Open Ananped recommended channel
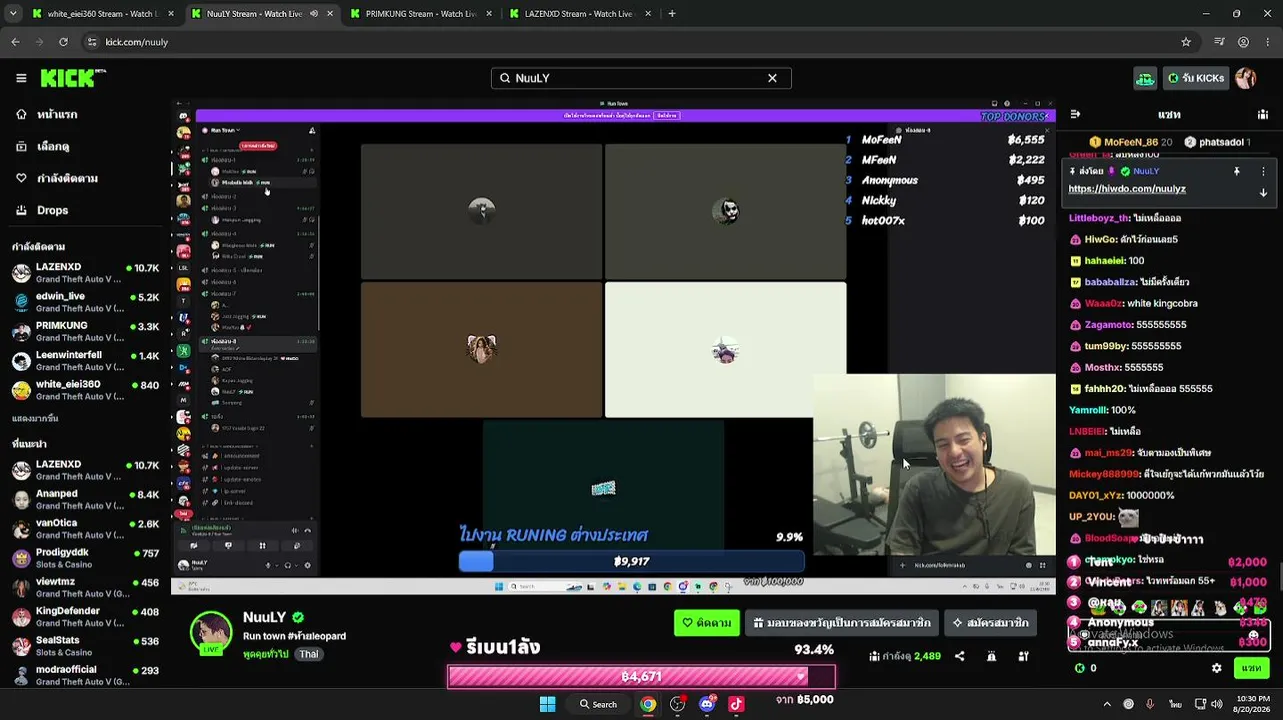 coord(85,499)
